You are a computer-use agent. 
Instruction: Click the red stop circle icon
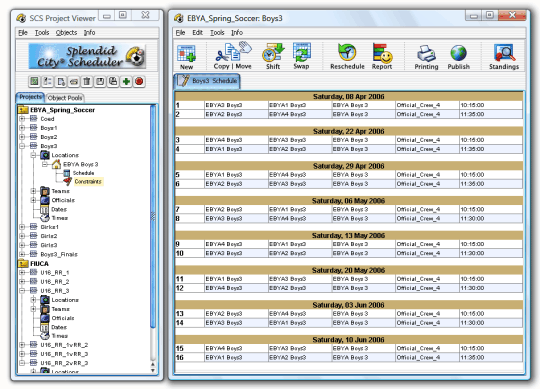point(139,82)
